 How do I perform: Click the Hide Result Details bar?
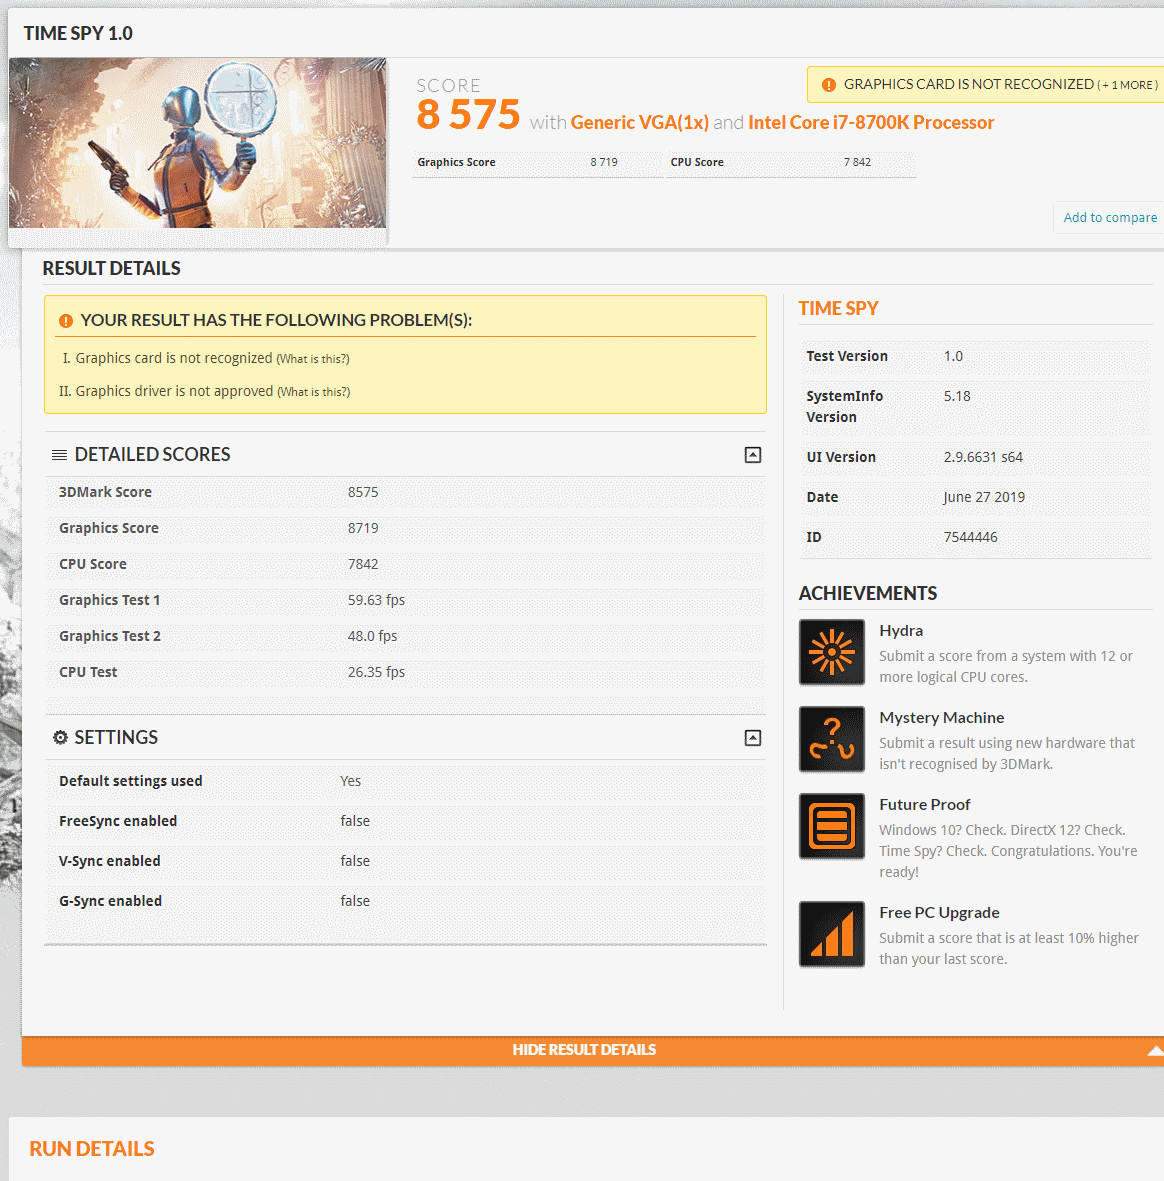tap(584, 1050)
